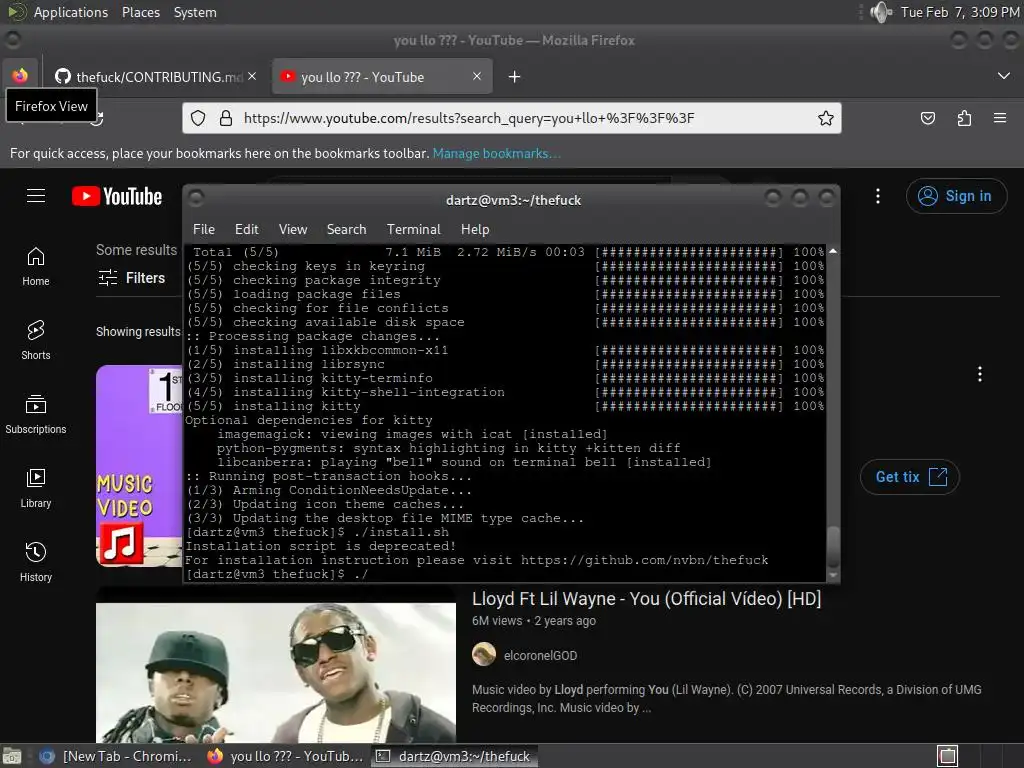Open YouTube settings three-dot menu

point(878,196)
